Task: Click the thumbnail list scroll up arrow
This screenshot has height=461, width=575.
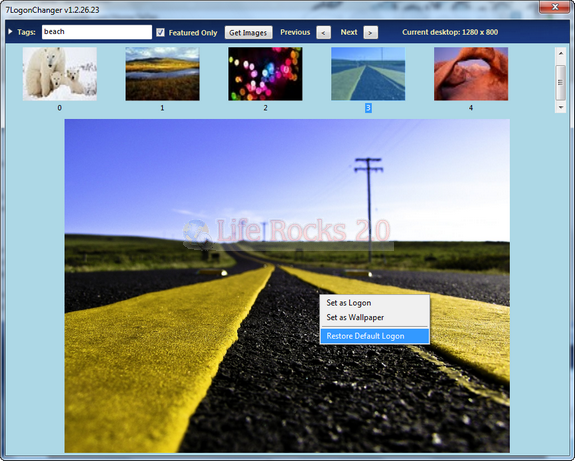Action: tap(560, 53)
